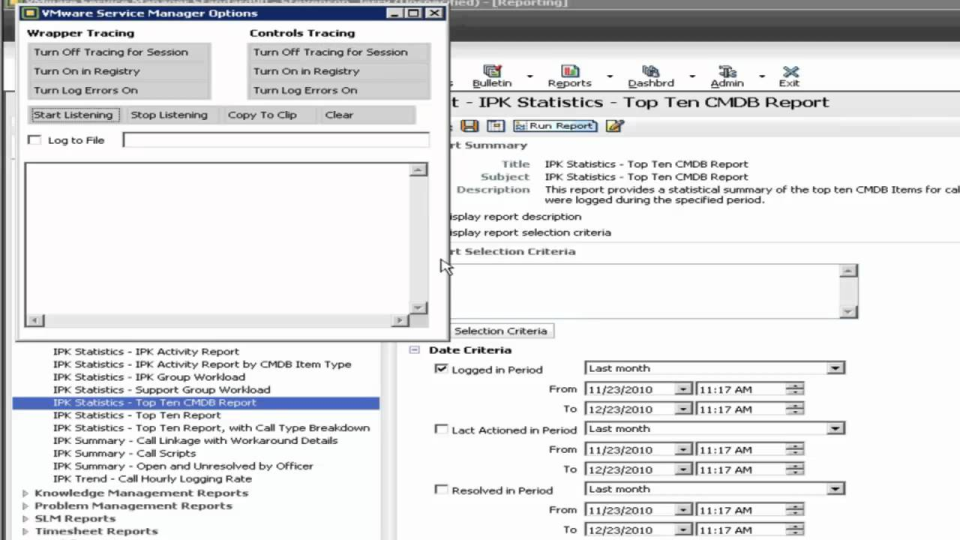Open the Bulletin toolbar icon
This screenshot has width=960, height=540.
(x=492, y=76)
